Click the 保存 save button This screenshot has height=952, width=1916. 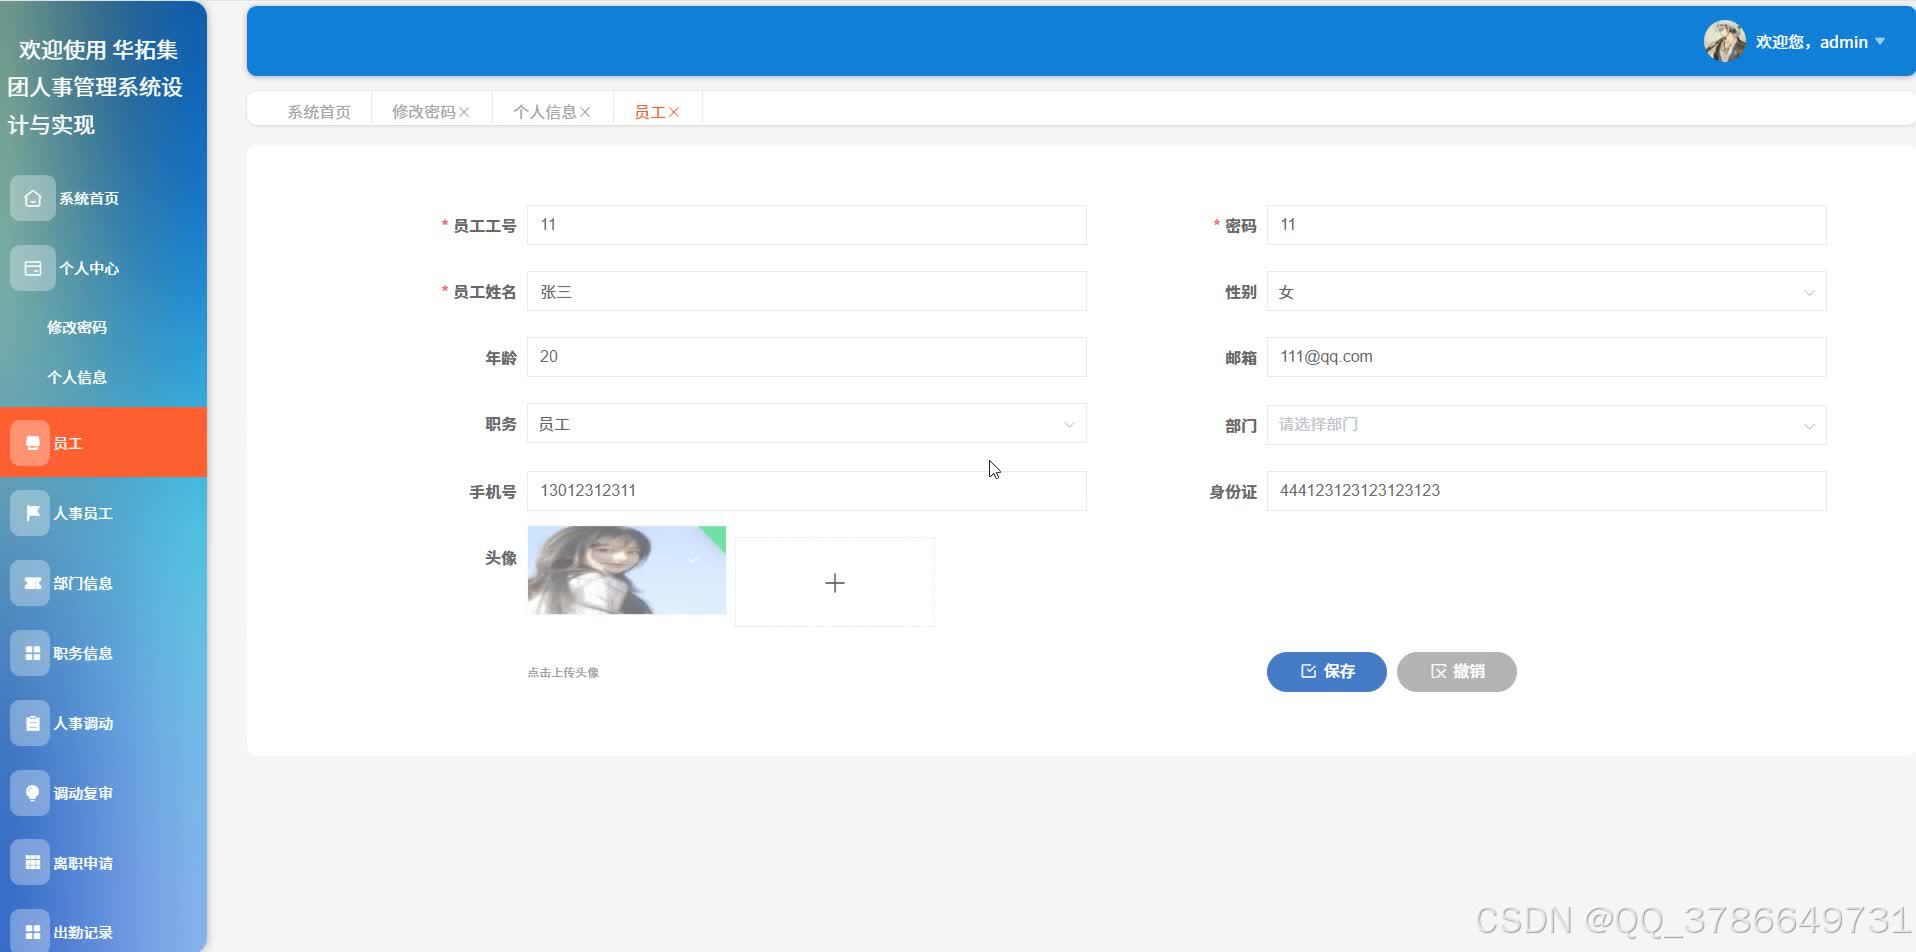click(x=1326, y=670)
